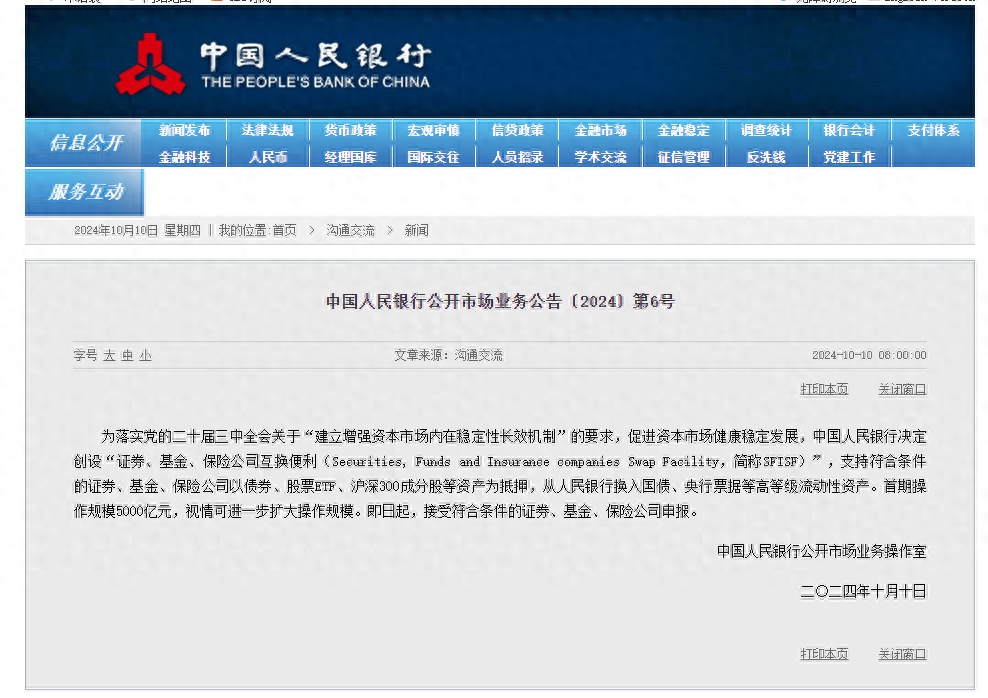This screenshot has width=988, height=698.
Task: Open the 调查统计 survey statistics section
Action: 766,129
